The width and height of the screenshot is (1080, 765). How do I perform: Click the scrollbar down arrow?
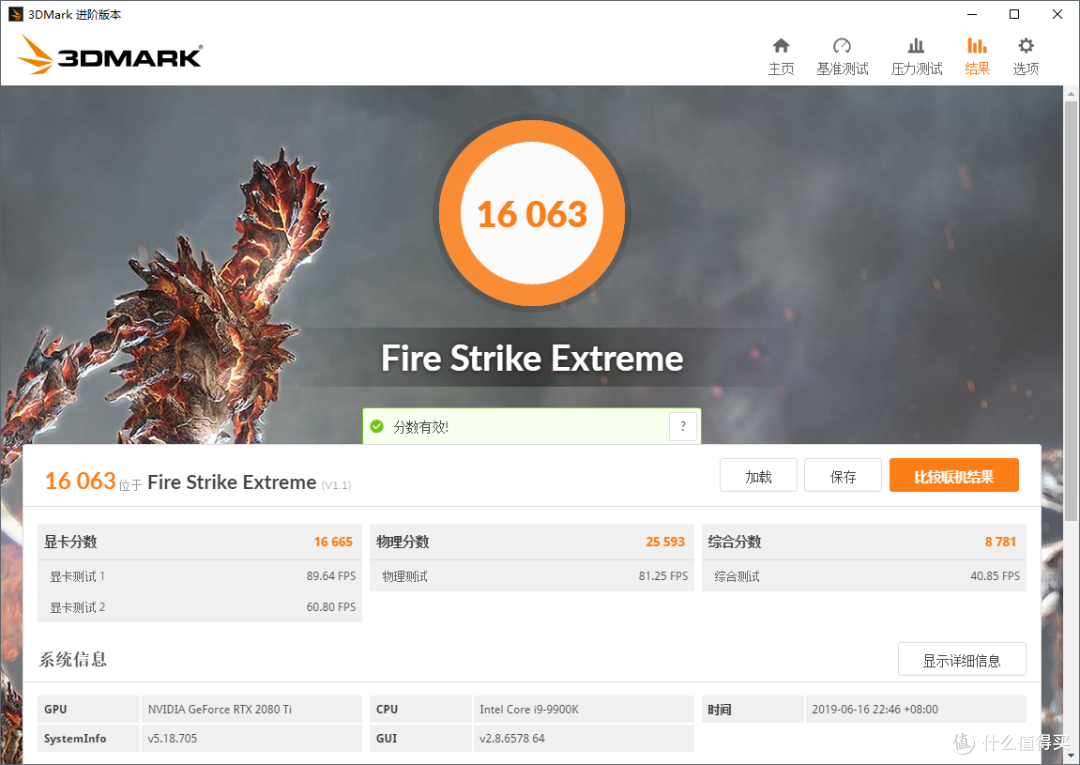[x=1071, y=757]
